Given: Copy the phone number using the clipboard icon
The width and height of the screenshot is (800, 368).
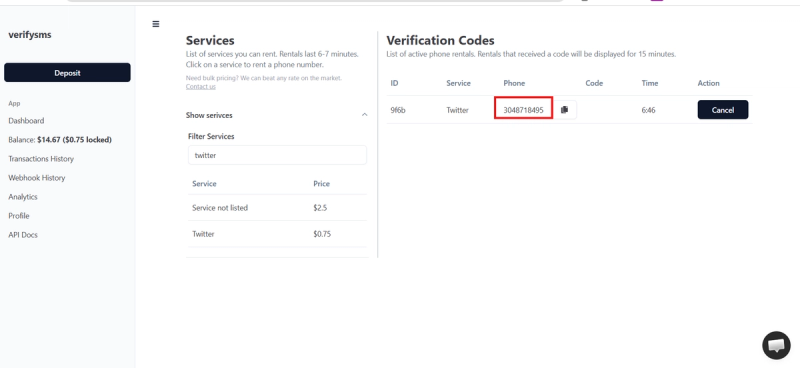Looking at the screenshot, I should click(x=565, y=110).
